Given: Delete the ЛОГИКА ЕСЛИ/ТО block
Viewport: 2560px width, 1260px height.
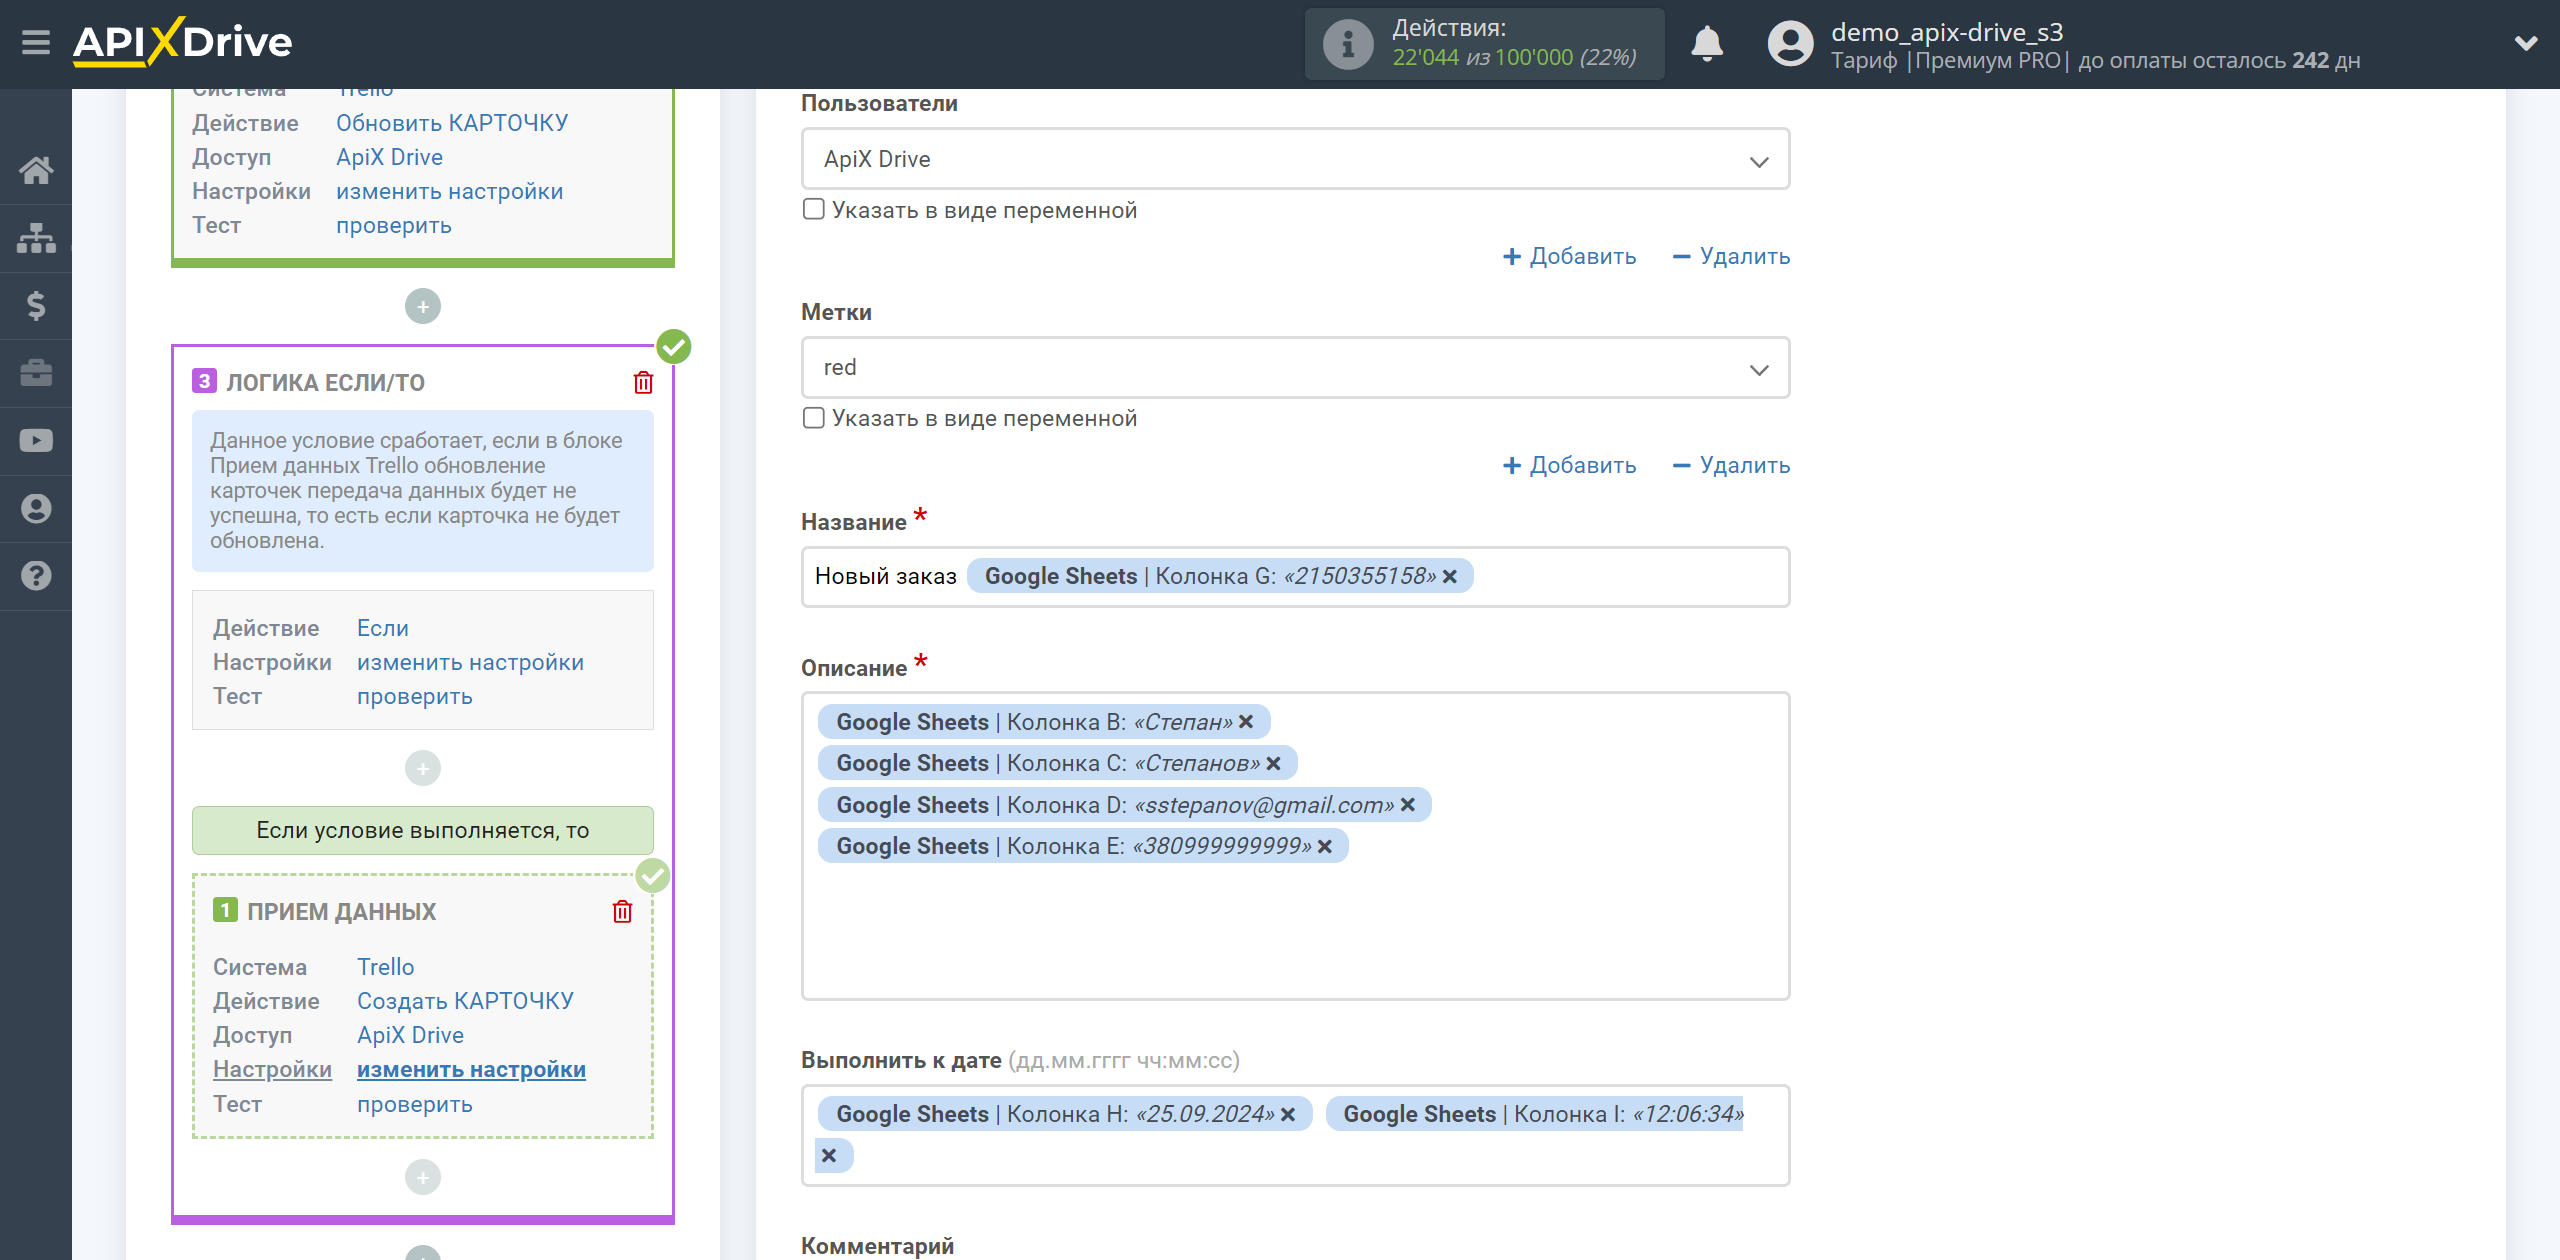Looking at the screenshot, I should 643,382.
